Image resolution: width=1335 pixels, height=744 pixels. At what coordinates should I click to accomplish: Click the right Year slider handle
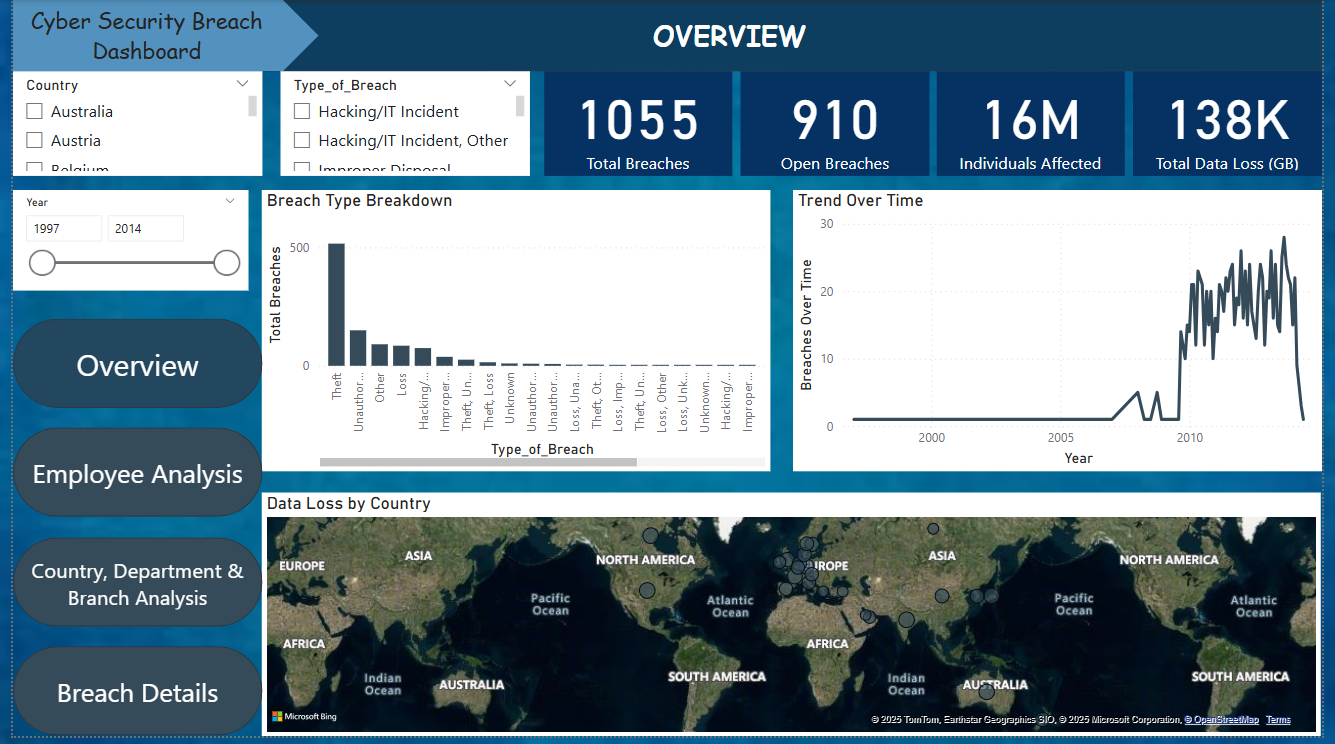pyautogui.click(x=227, y=263)
